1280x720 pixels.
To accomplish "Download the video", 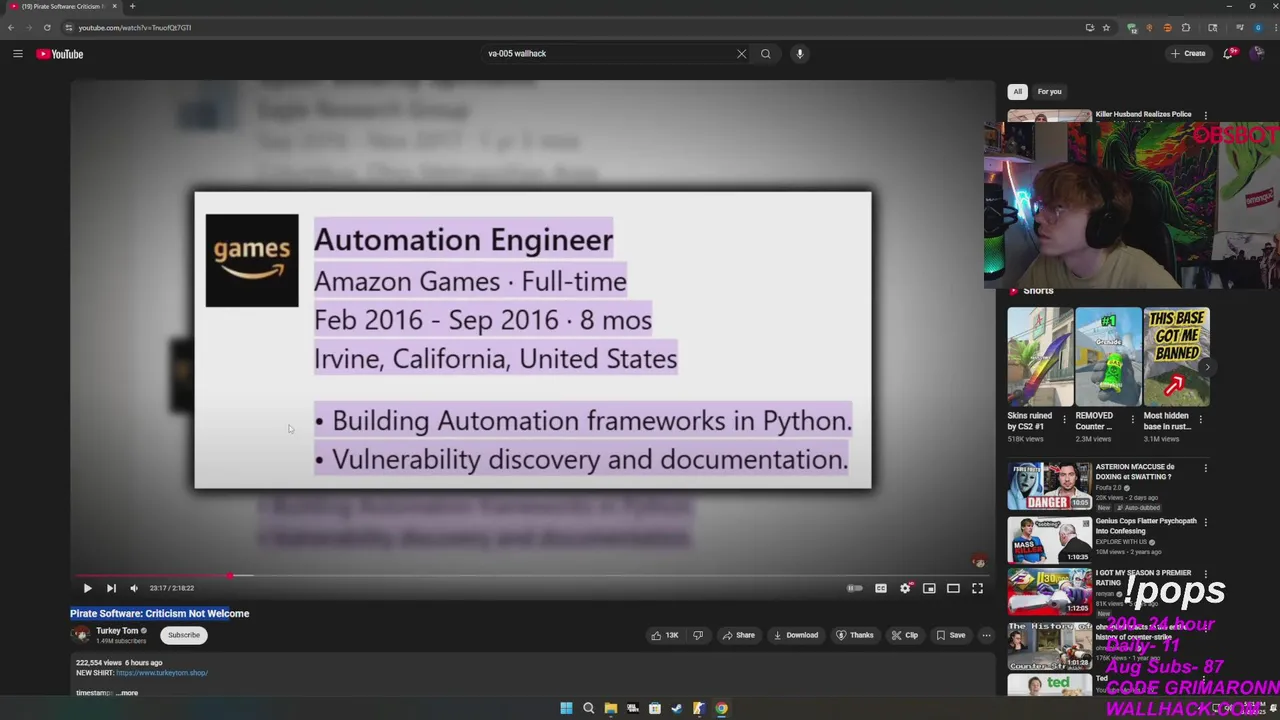I will pos(796,635).
